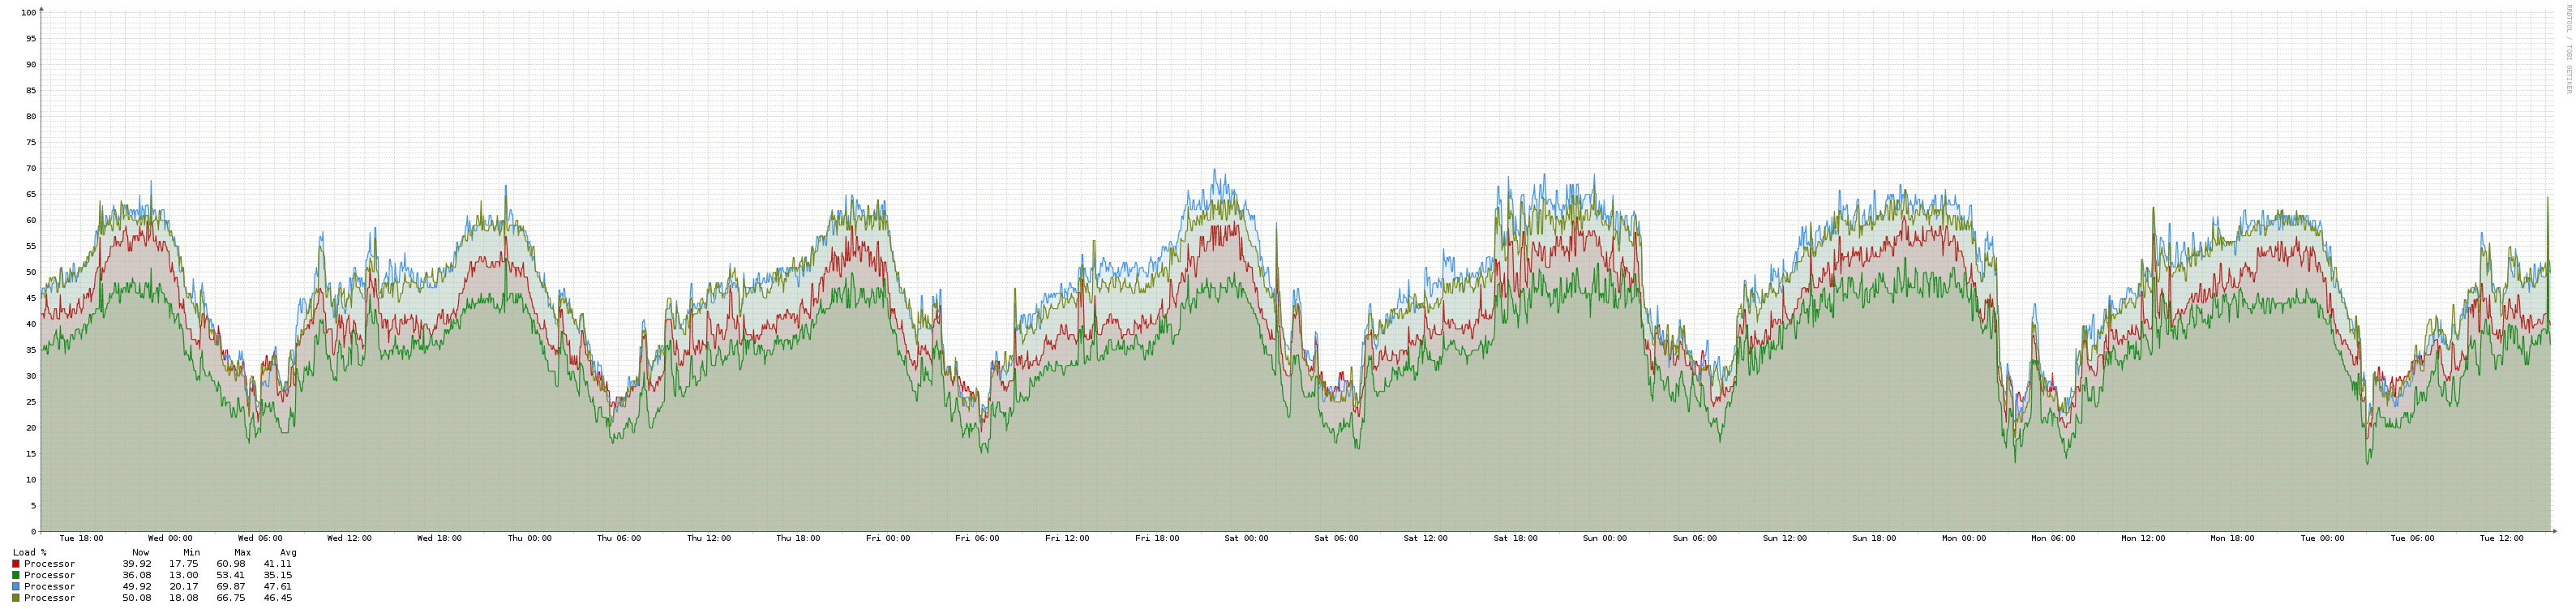Click the 'Avg' column header
2576x609 pixels.
[288, 553]
